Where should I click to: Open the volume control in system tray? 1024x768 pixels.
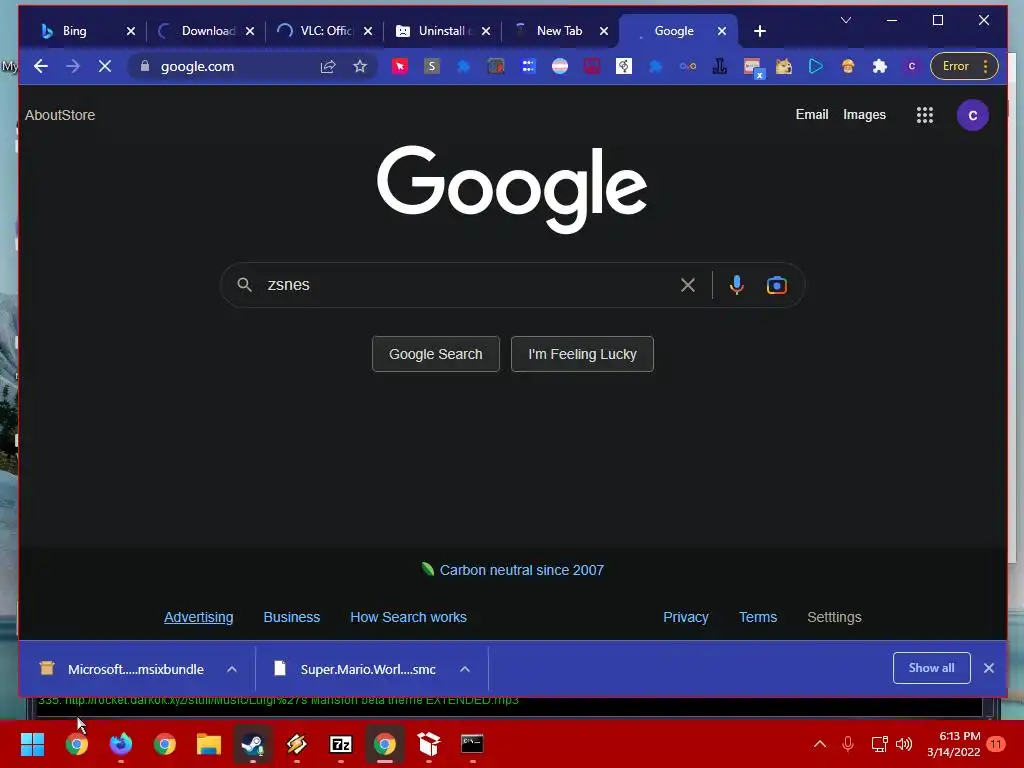click(x=904, y=744)
